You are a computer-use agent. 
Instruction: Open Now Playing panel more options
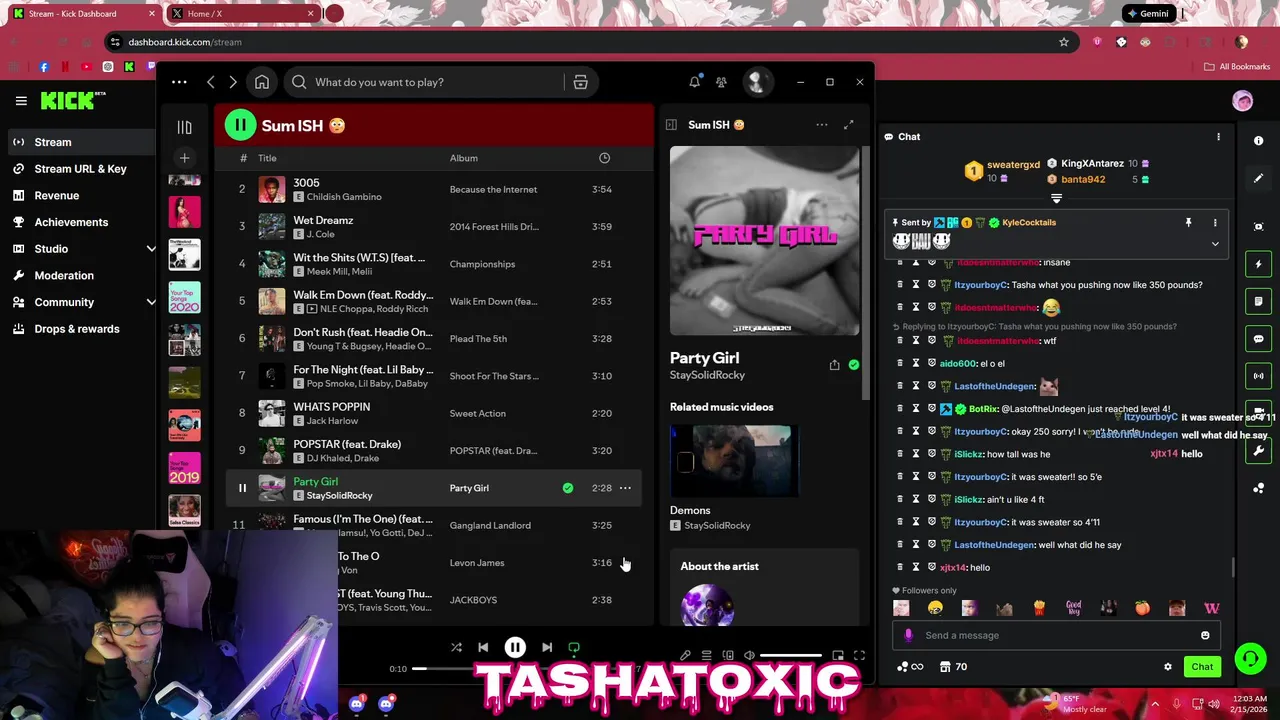click(x=822, y=125)
